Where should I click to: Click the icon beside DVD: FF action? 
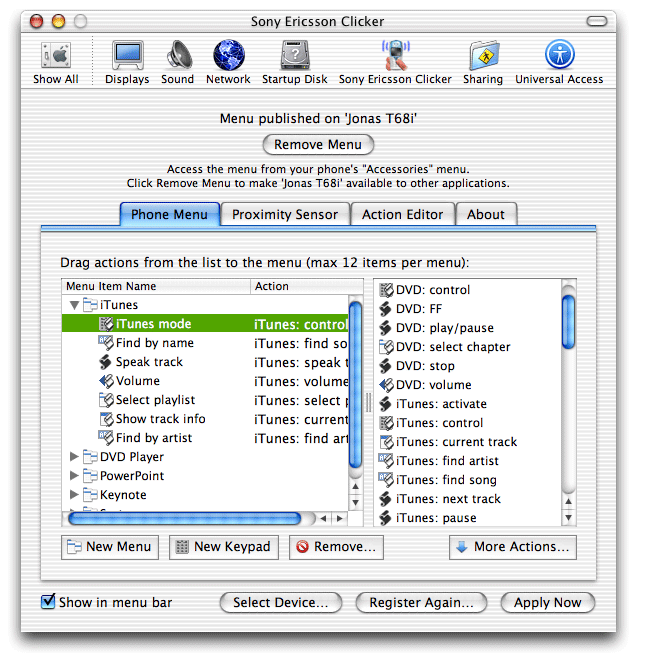pos(385,309)
